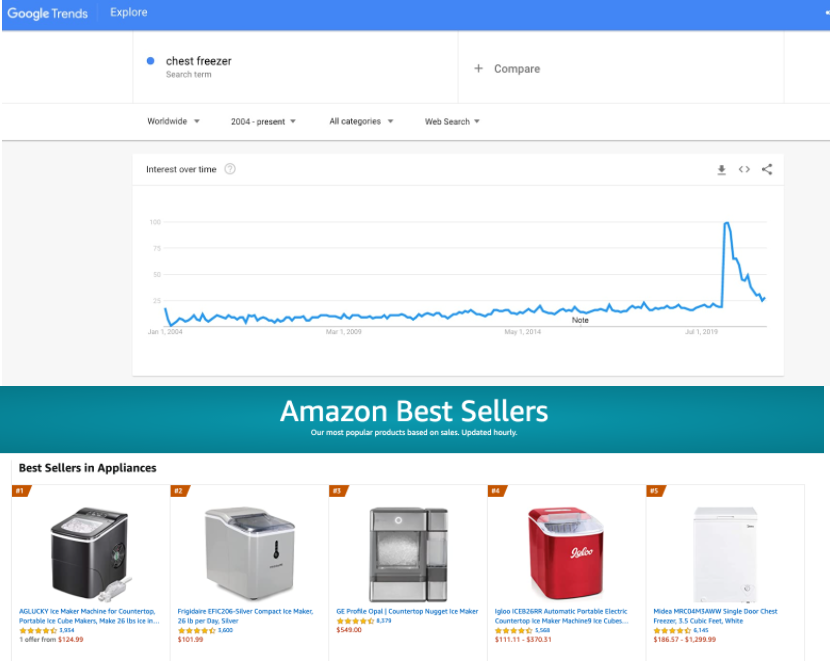830x664 pixels.
Task: Click the red Igloo ice maker image
Action: 565,553
